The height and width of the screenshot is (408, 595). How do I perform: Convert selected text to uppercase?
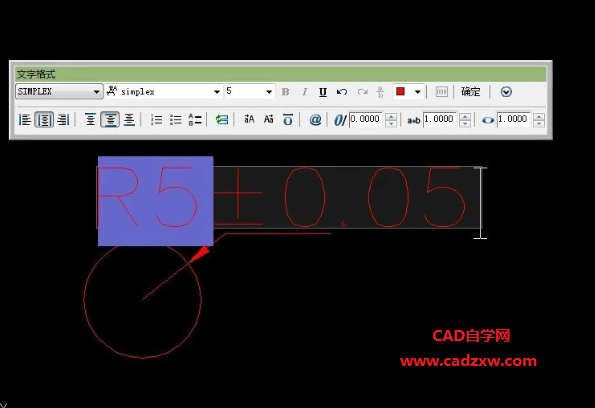pos(249,120)
